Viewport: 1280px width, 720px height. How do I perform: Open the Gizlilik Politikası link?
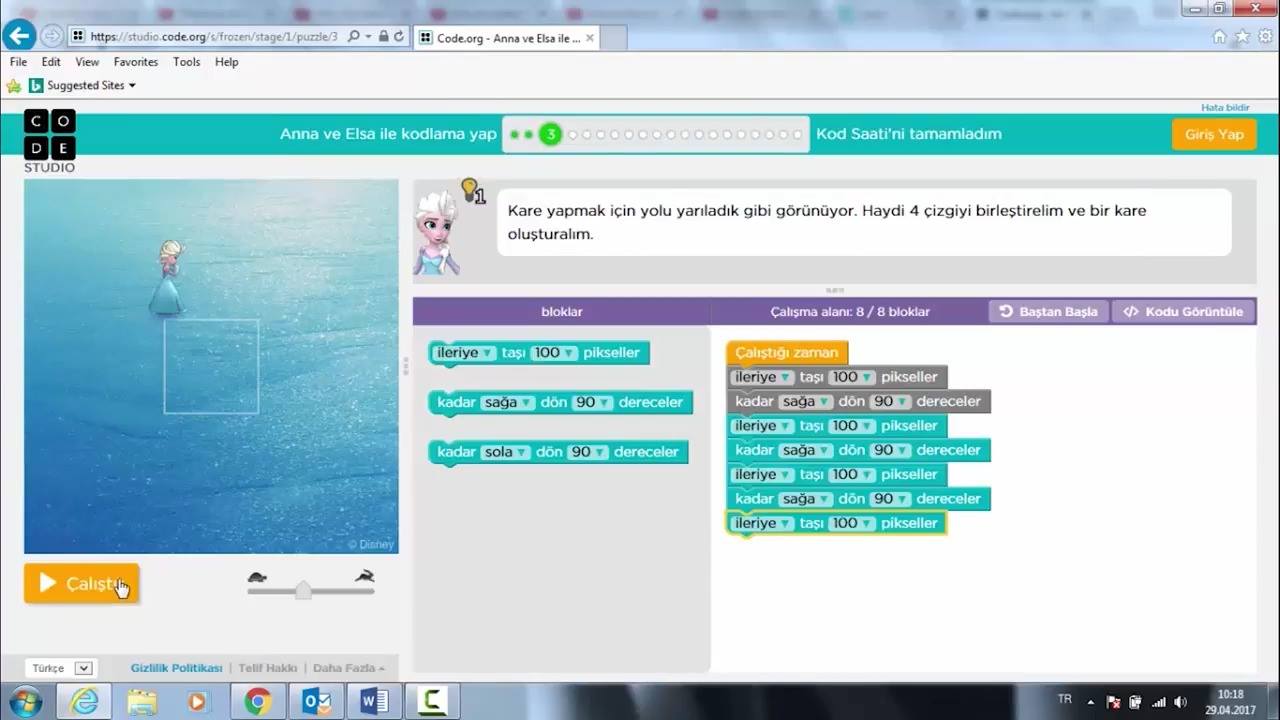pyautogui.click(x=176, y=668)
